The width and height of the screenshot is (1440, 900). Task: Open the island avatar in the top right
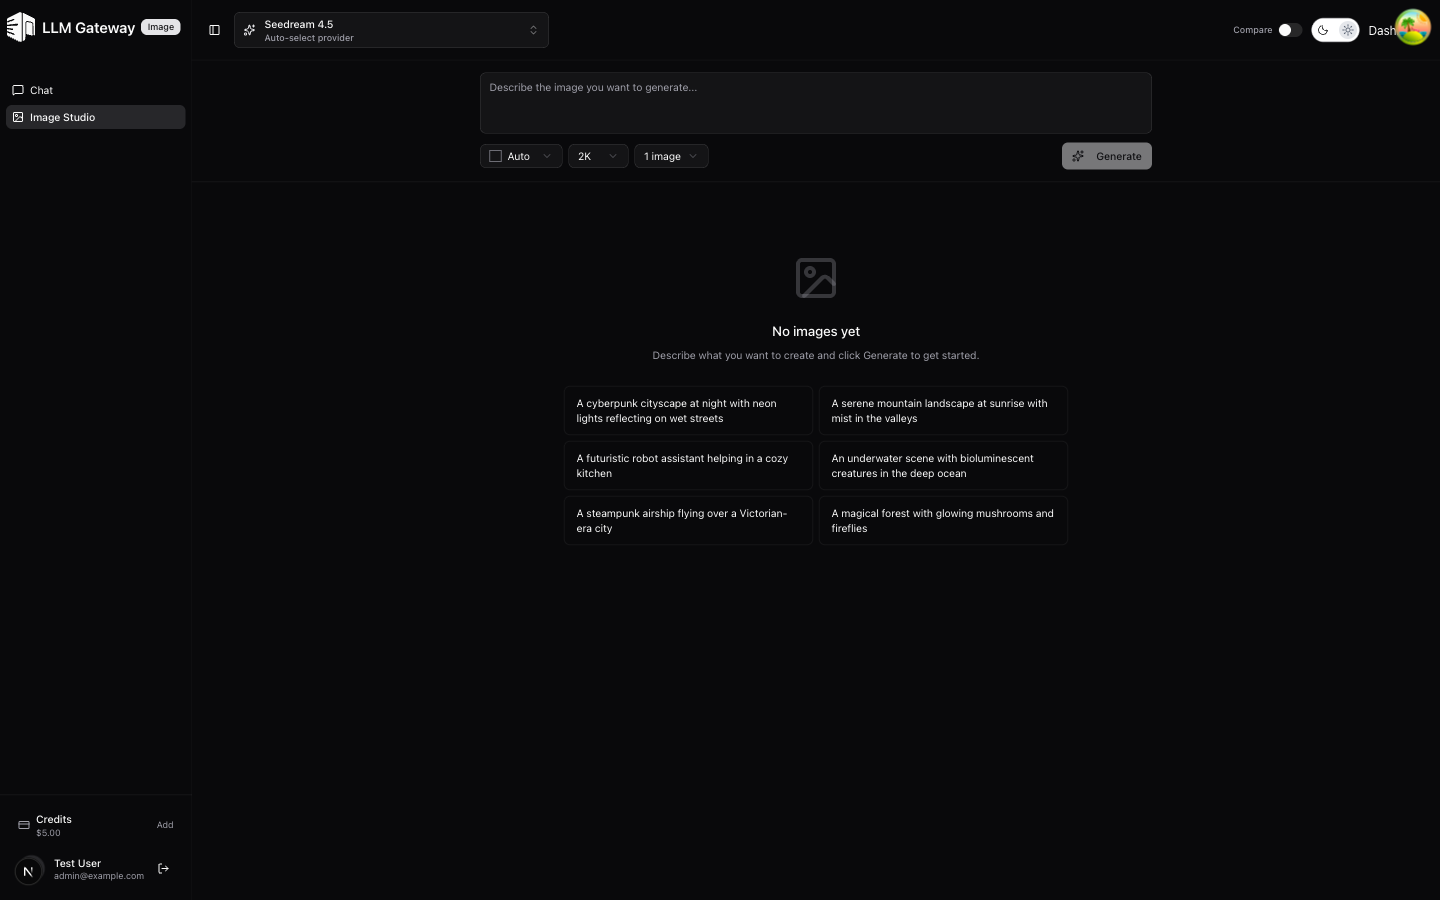click(x=1412, y=28)
